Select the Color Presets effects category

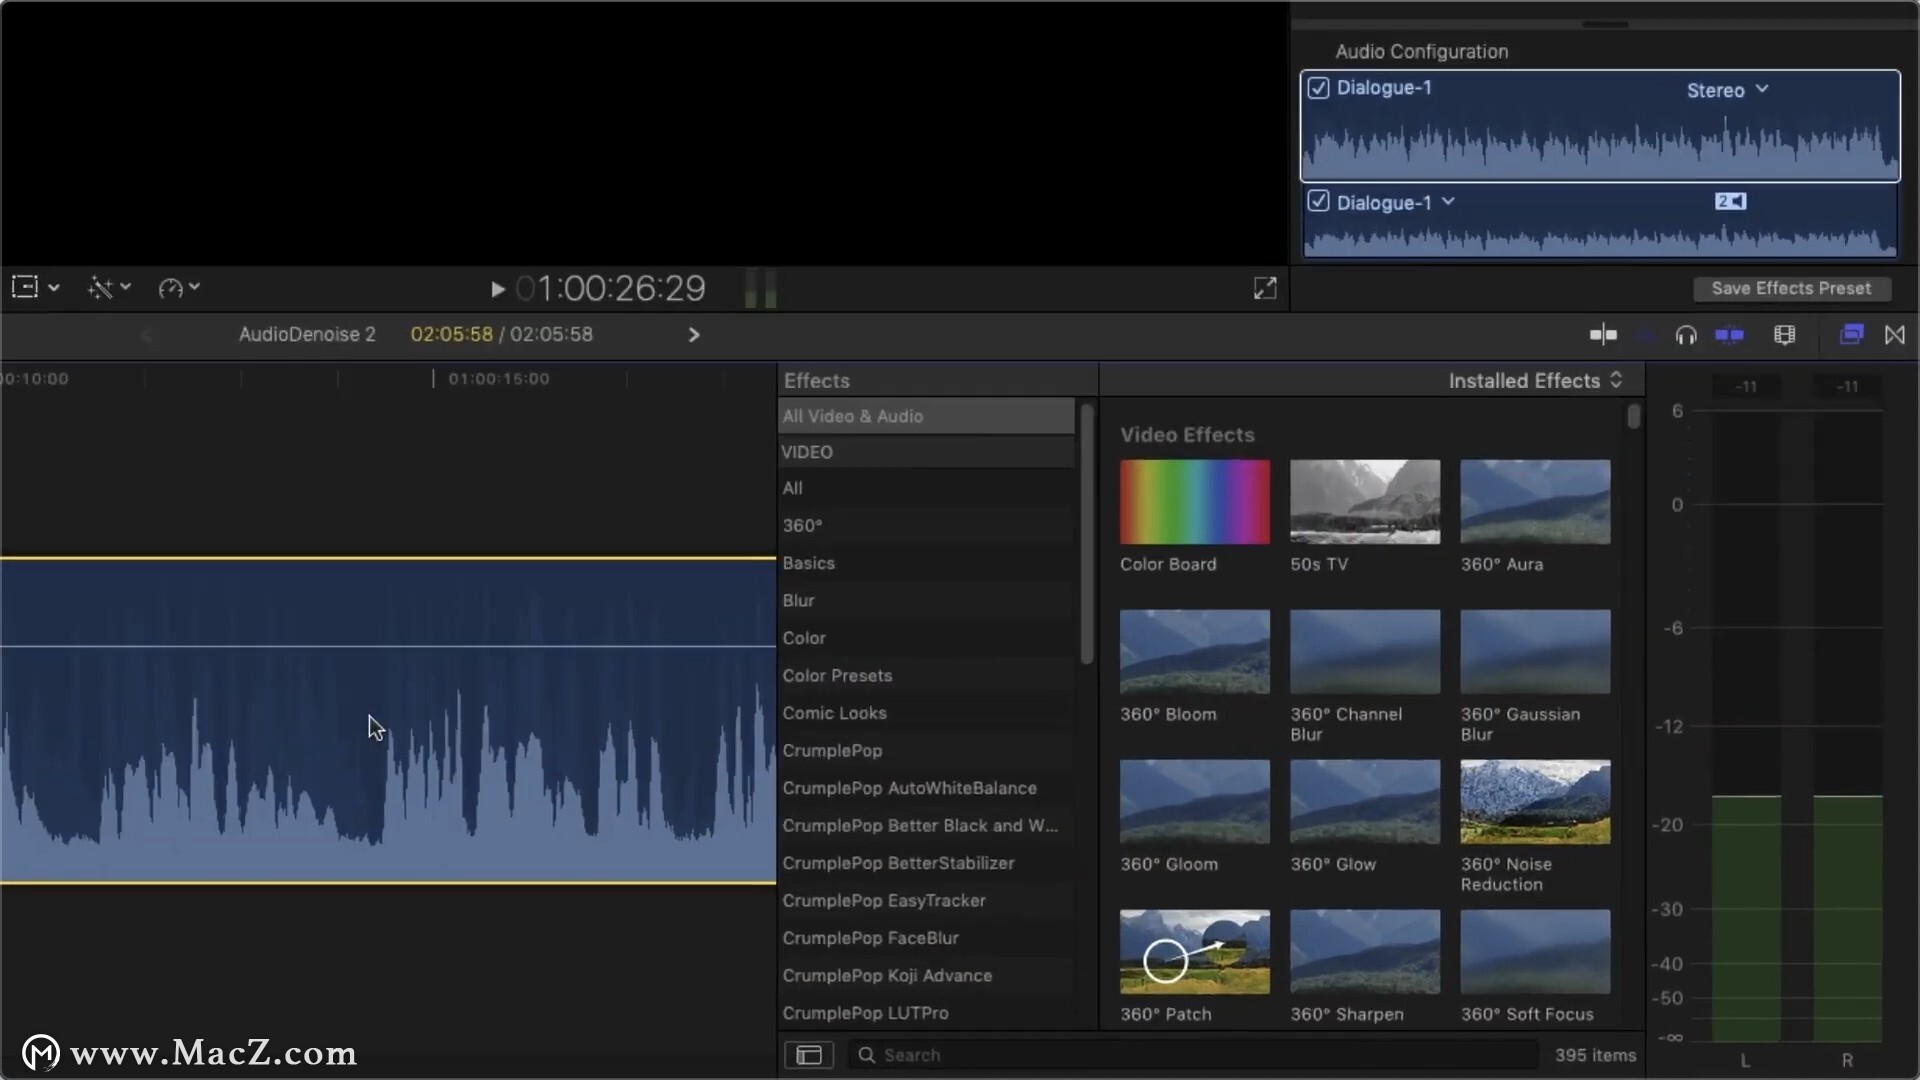click(837, 676)
